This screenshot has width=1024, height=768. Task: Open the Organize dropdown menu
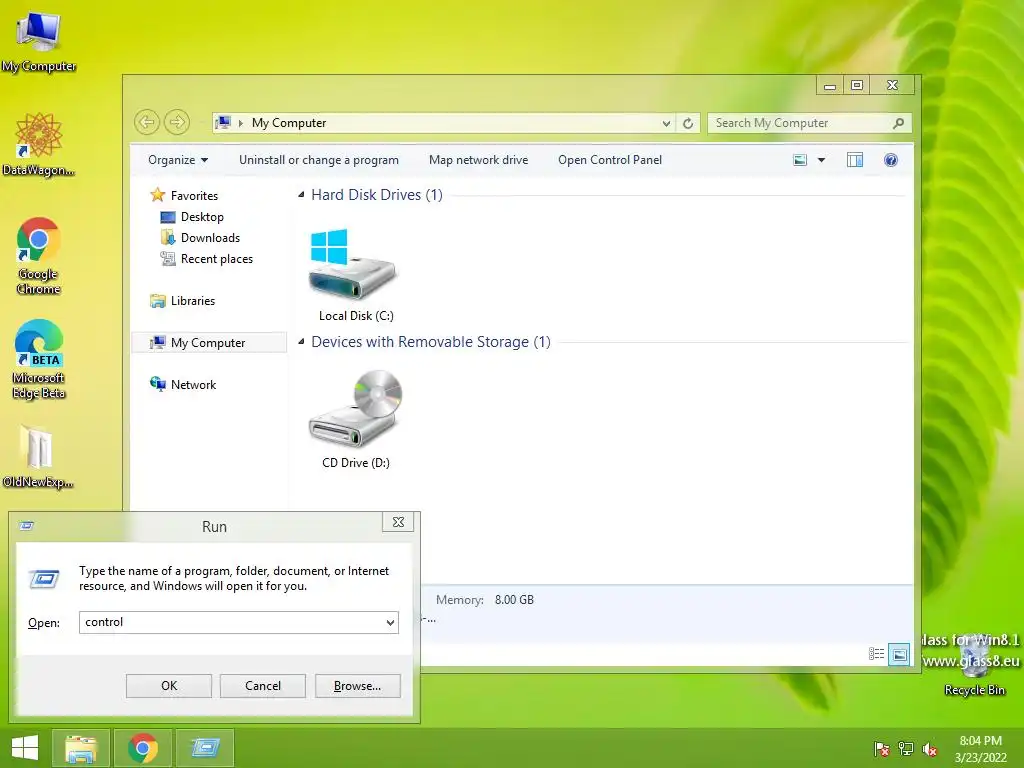[x=178, y=160]
